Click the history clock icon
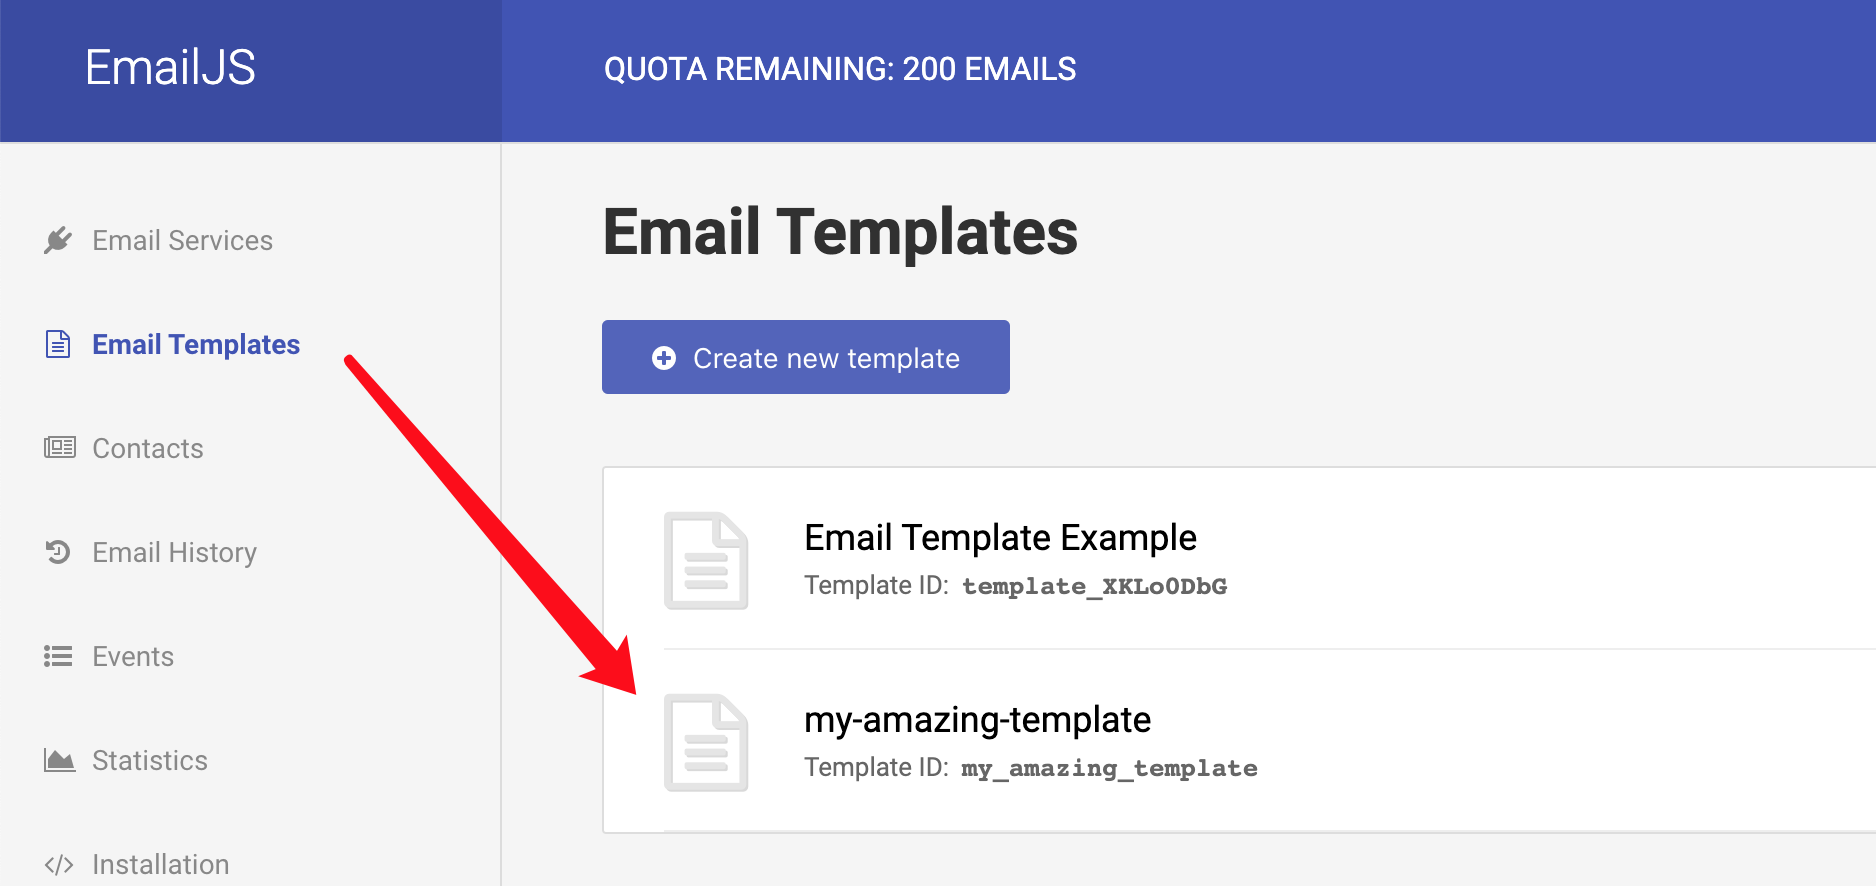The width and height of the screenshot is (1876, 886). coord(58,552)
